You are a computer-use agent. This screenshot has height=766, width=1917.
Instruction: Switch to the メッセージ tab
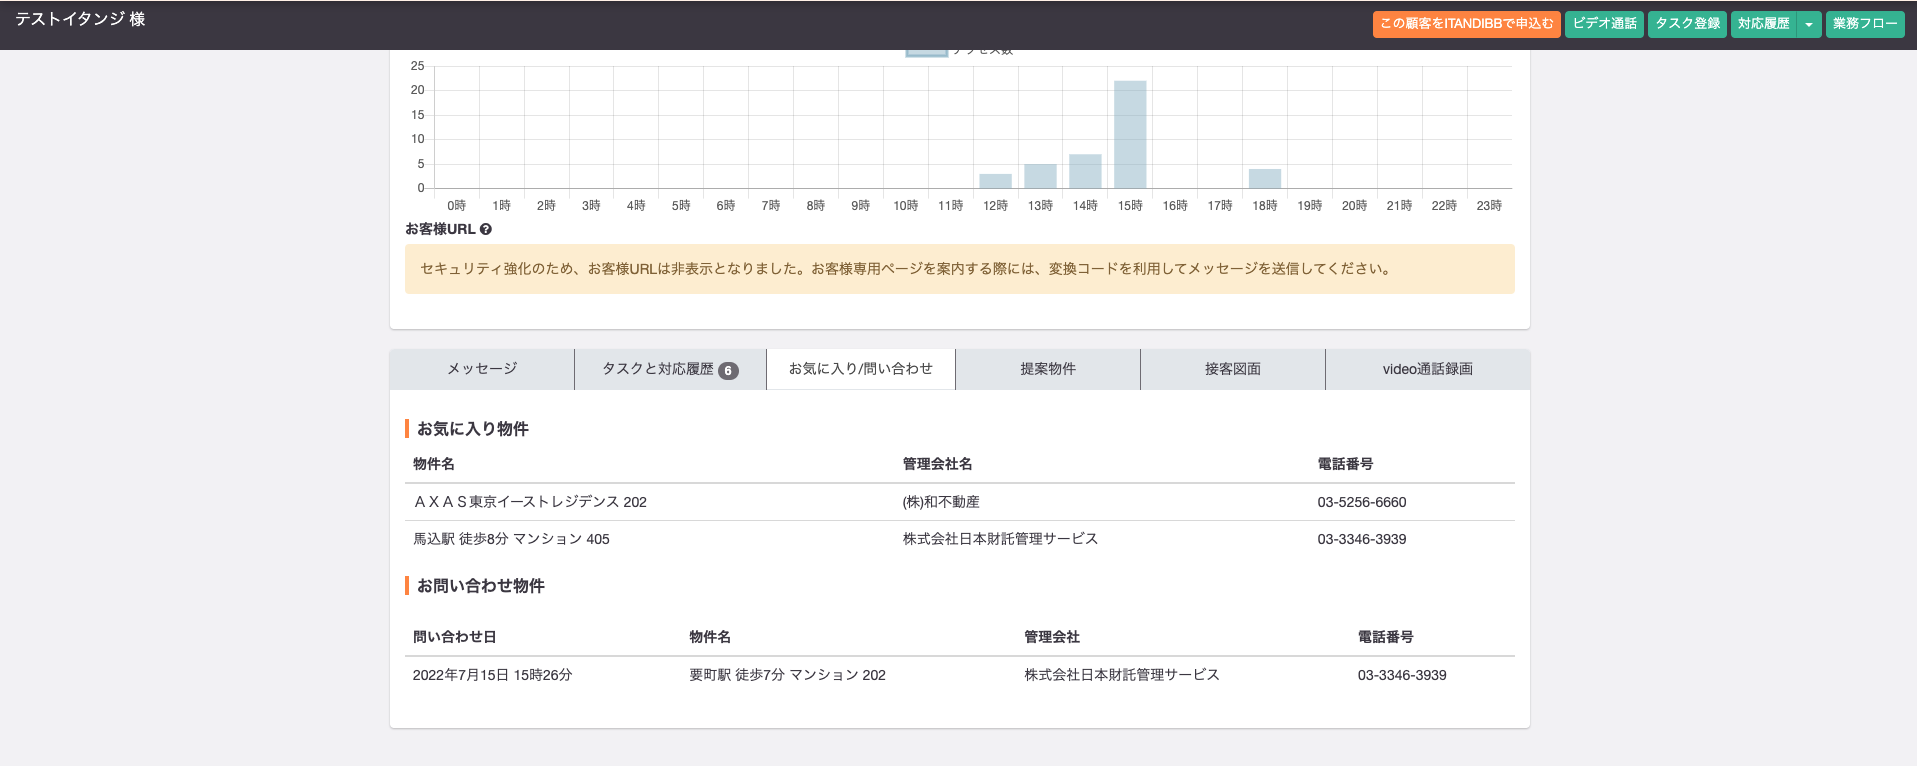[482, 369]
